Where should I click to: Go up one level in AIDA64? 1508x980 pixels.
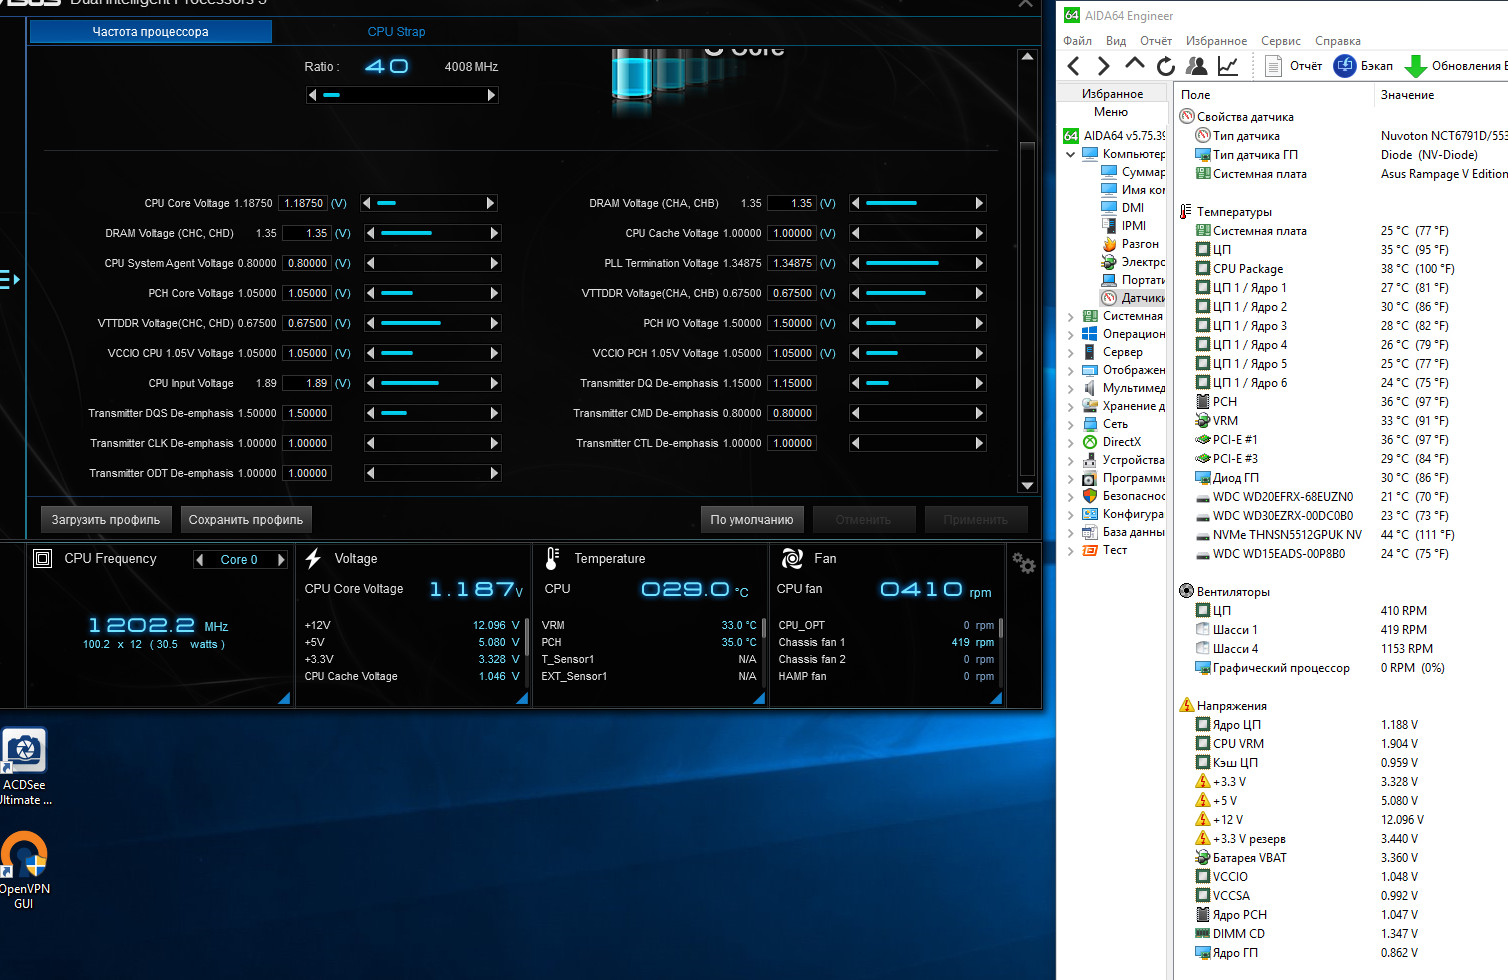[x=1134, y=65]
